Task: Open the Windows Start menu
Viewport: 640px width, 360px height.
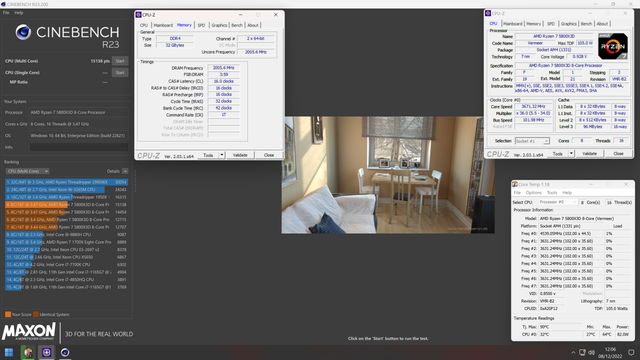Action: (9, 352)
